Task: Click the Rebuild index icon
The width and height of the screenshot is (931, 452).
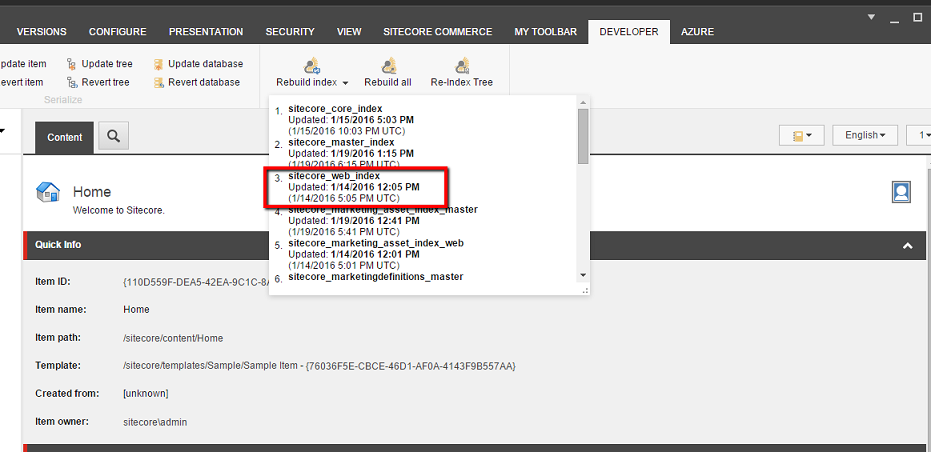Action: [312, 66]
